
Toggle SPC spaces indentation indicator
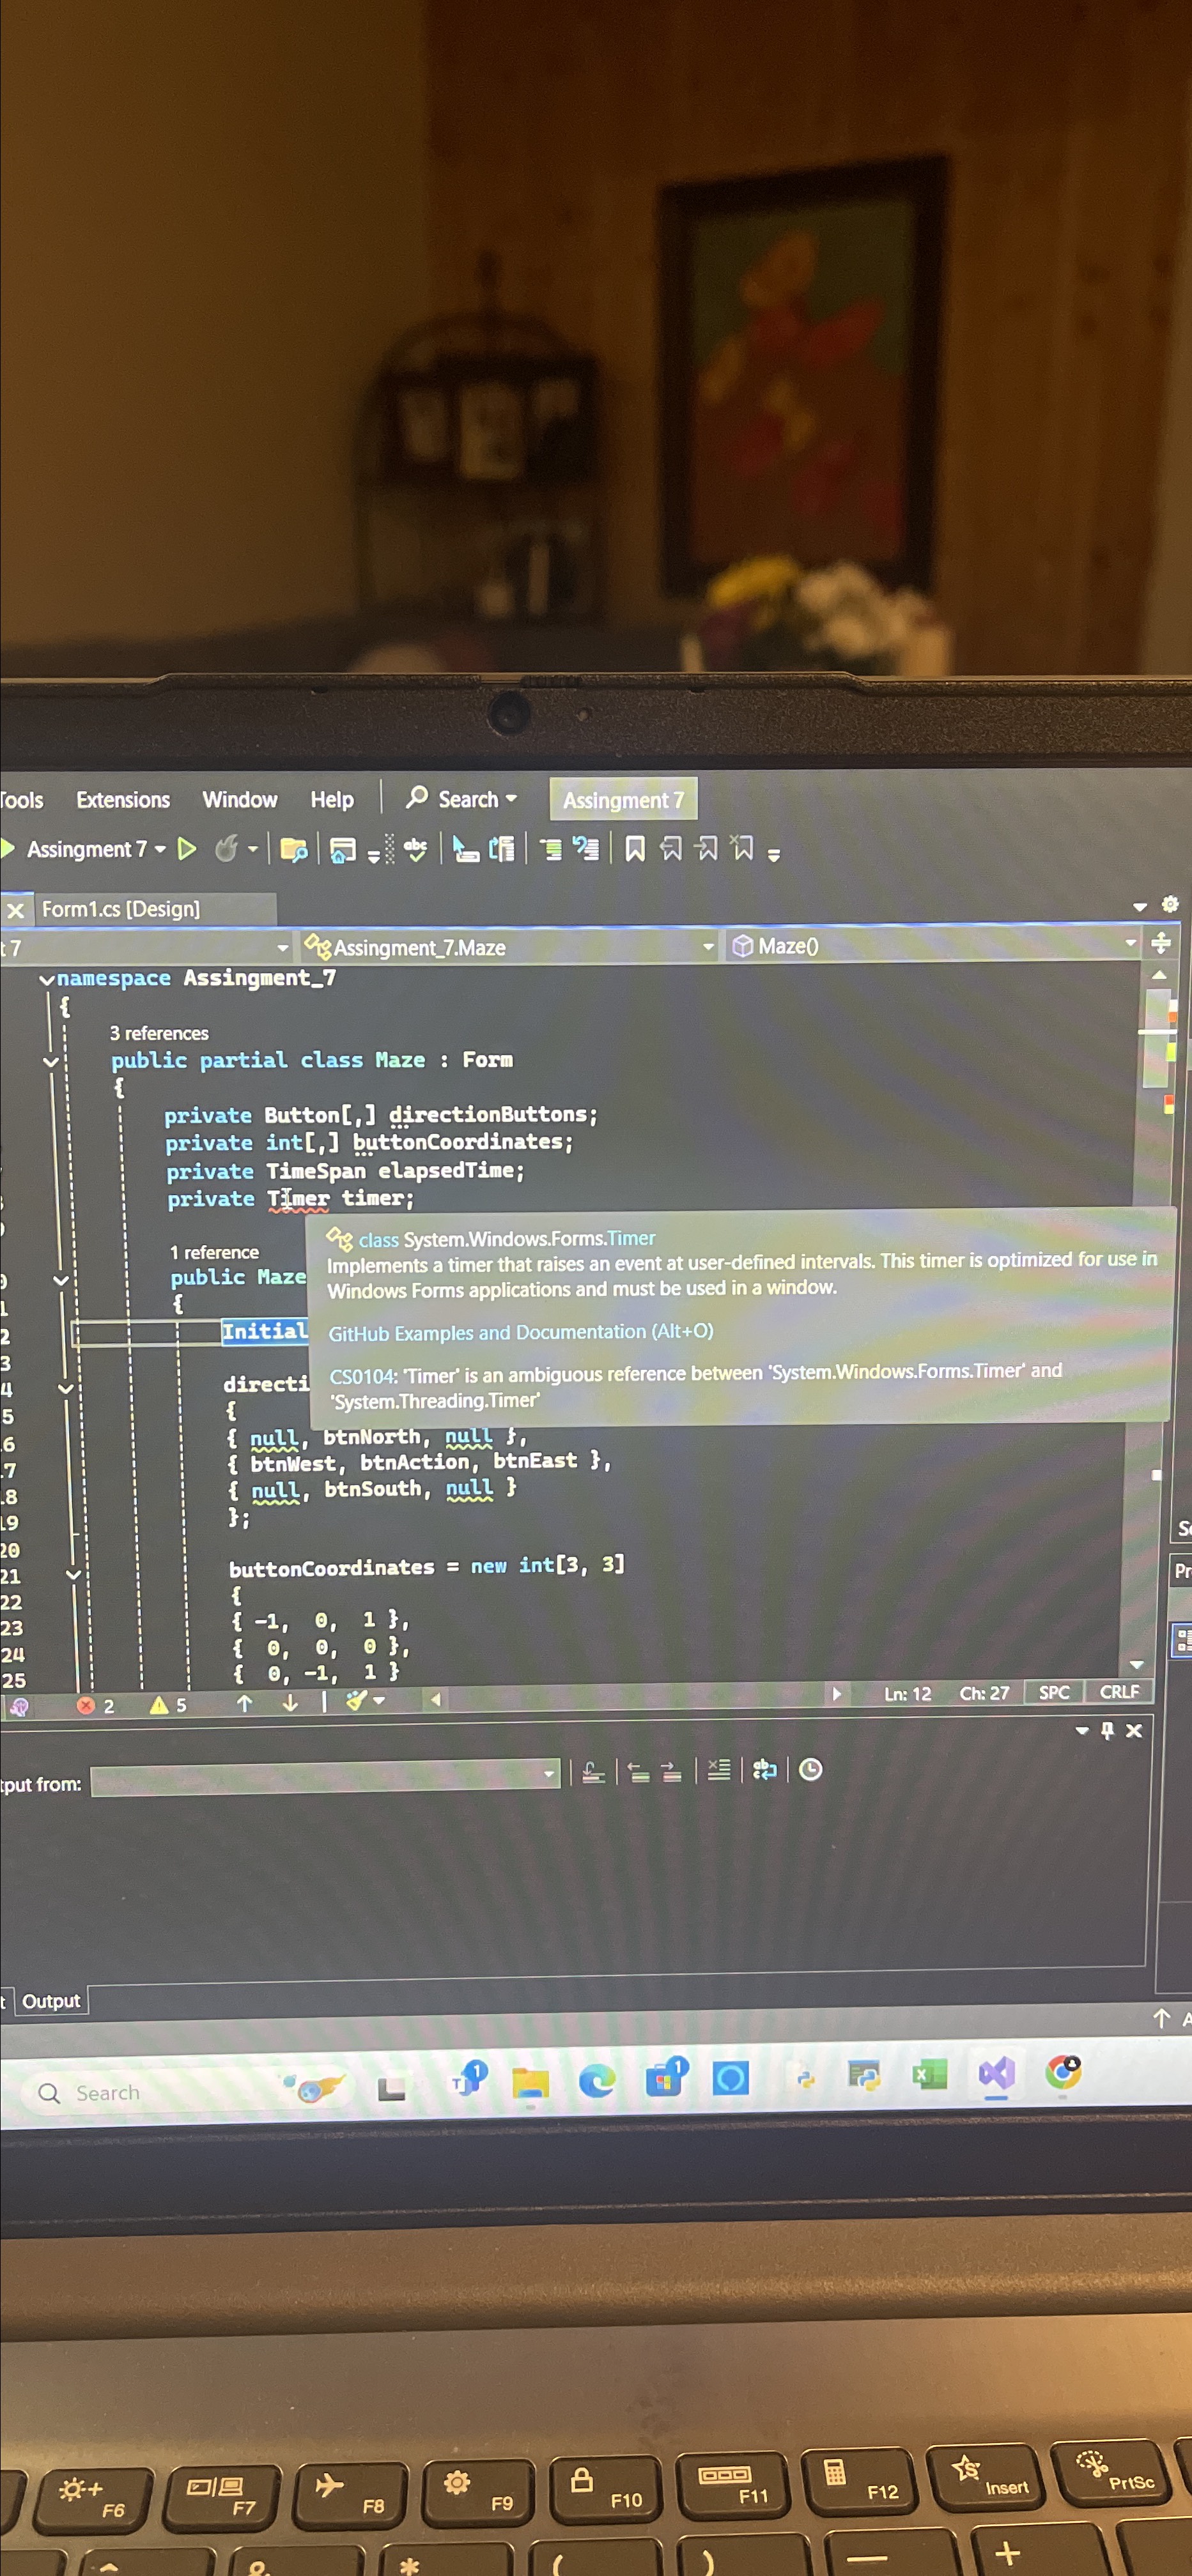(1054, 1693)
